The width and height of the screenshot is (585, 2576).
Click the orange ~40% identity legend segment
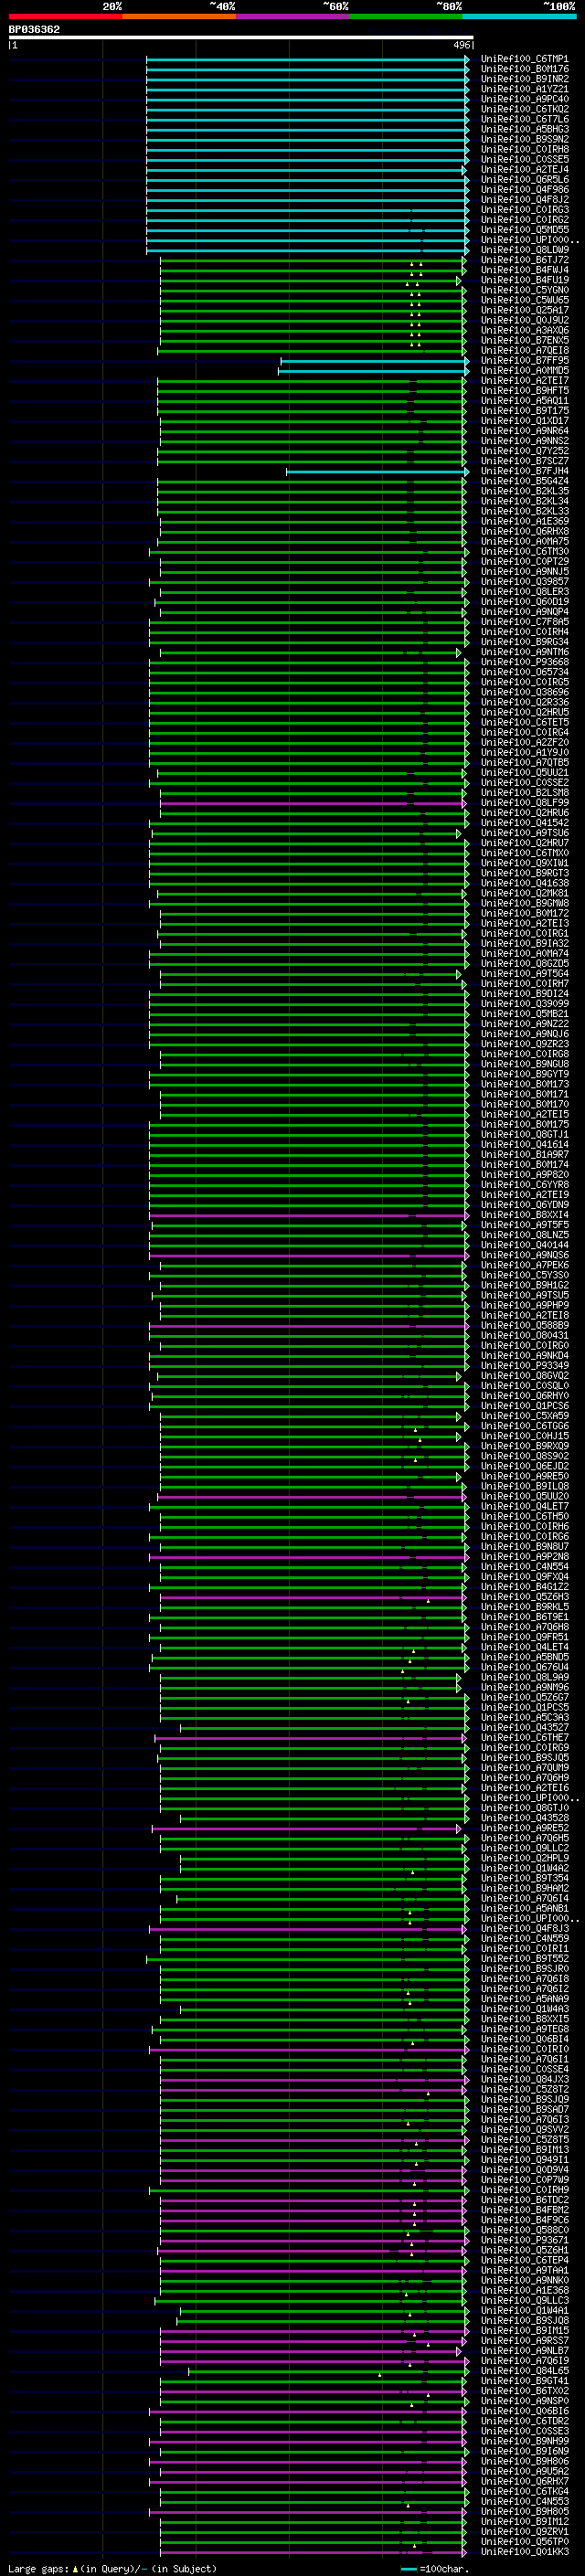pos(179,17)
